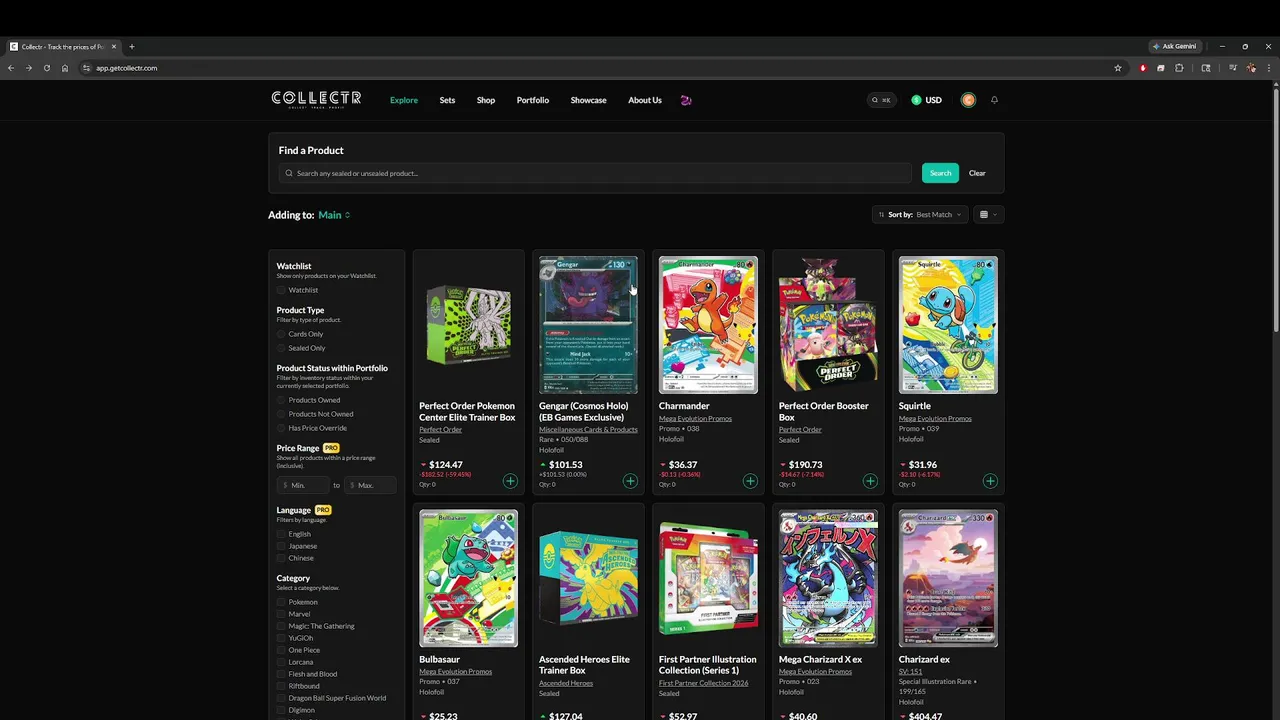Click the Chrome profile avatar
This screenshot has width=1280, height=720.
click(x=1251, y=68)
